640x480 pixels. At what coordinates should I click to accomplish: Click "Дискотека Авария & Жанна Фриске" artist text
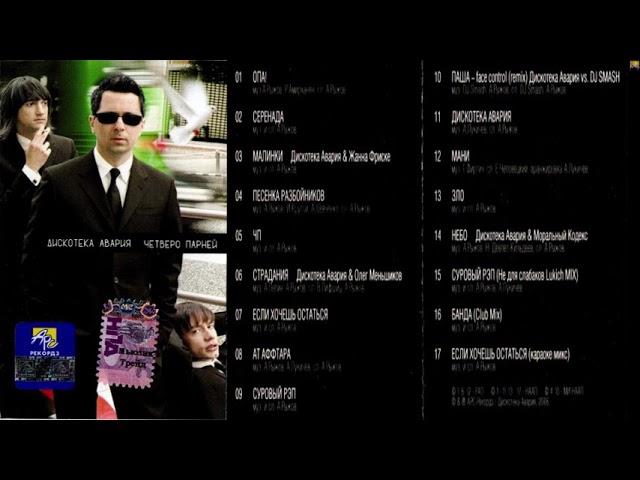click(x=340, y=157)
